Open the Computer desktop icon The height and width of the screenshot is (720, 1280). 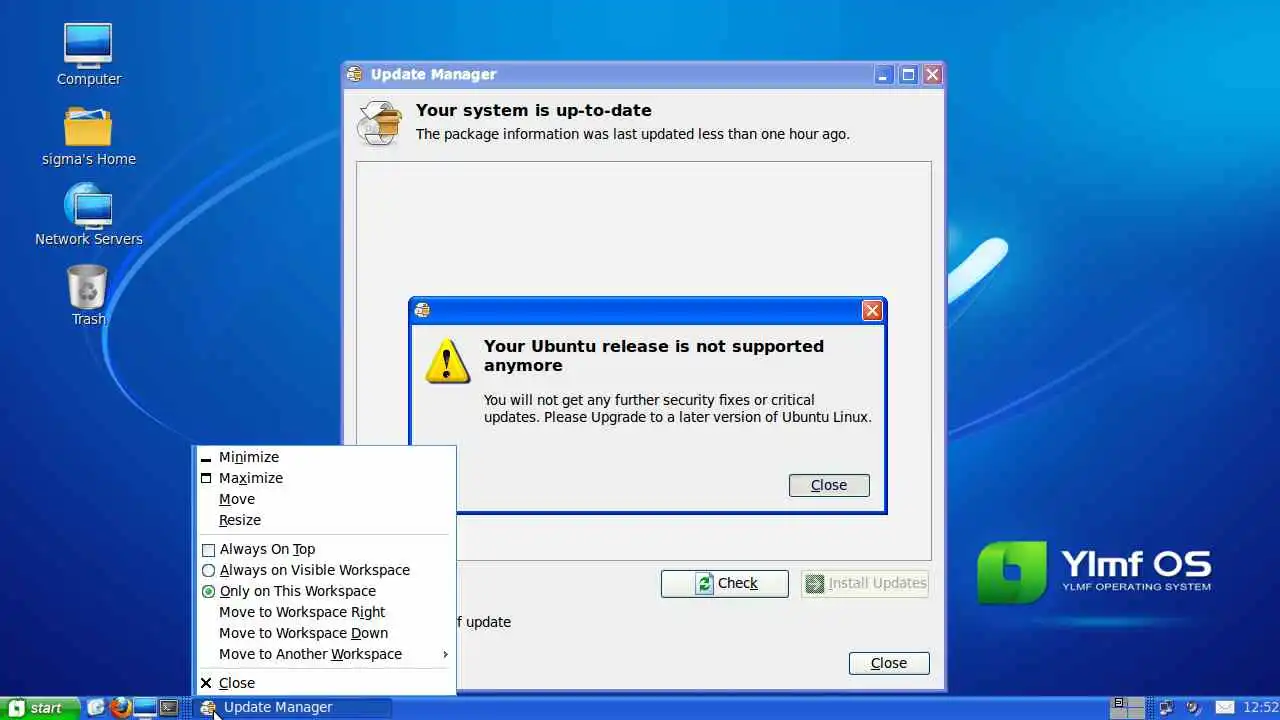tap(88, 46)
